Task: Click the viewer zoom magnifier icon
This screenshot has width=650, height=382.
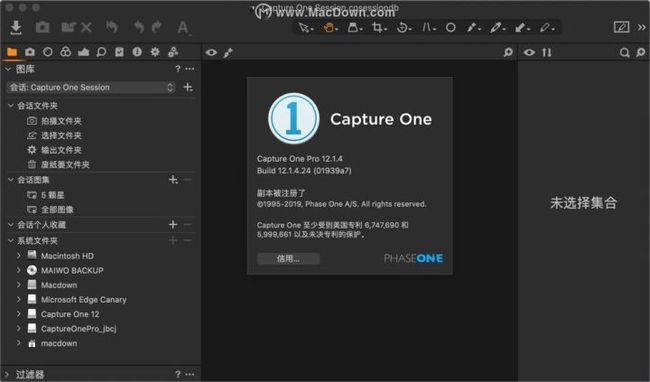Action: (508, 53)
